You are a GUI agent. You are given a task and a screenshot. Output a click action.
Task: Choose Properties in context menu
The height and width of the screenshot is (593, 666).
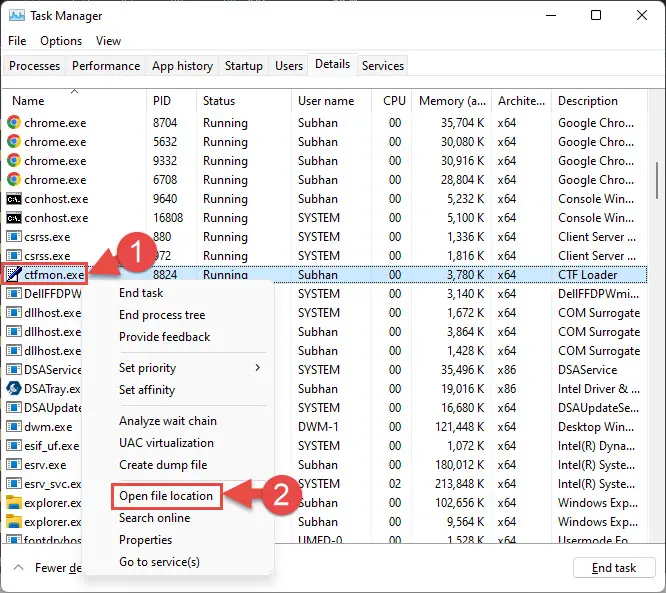(x=145, y=540)
